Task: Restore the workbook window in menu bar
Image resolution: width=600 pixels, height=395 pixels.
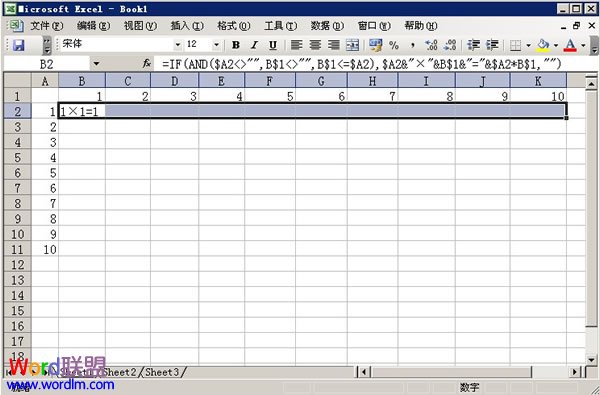Action: 576,26
